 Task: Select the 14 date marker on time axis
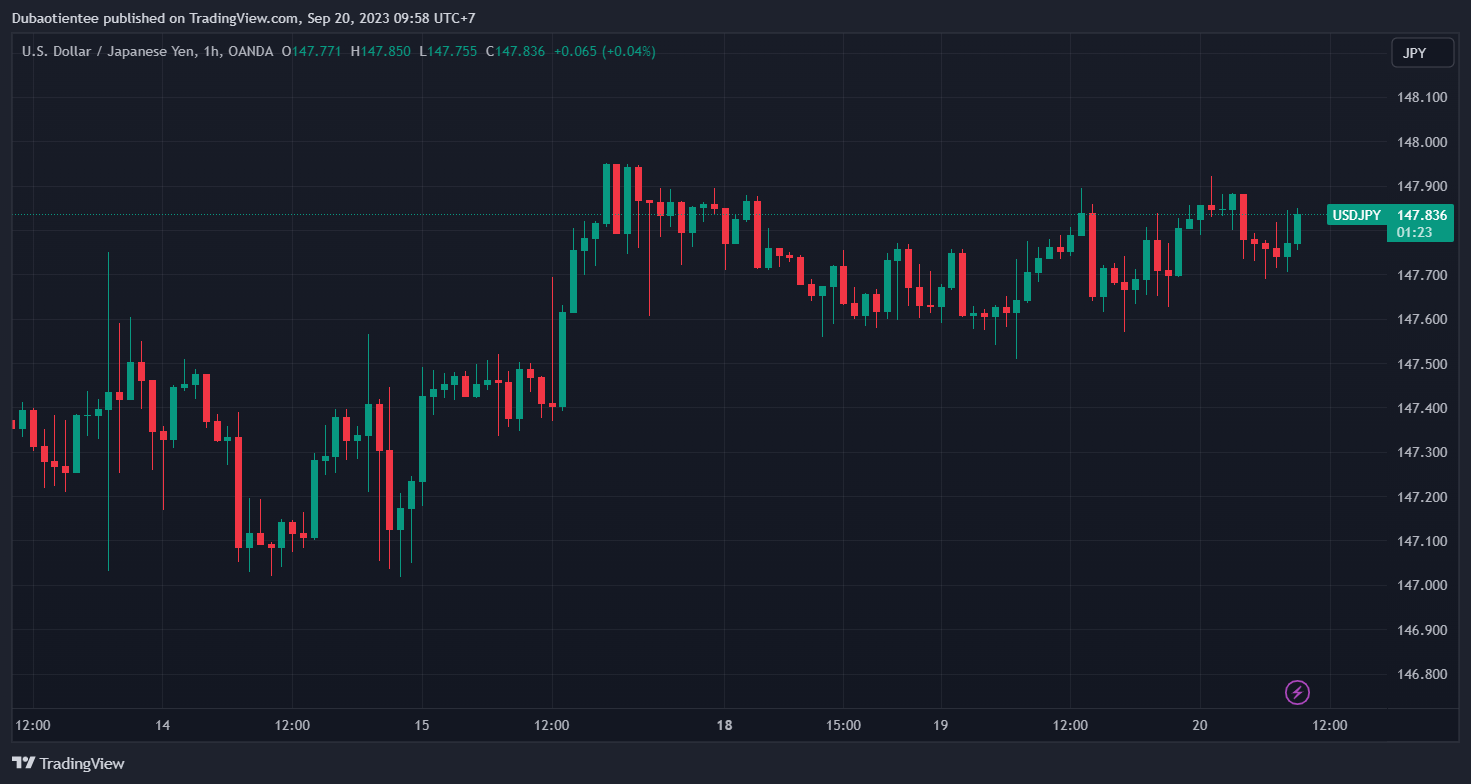pos(163,725)
